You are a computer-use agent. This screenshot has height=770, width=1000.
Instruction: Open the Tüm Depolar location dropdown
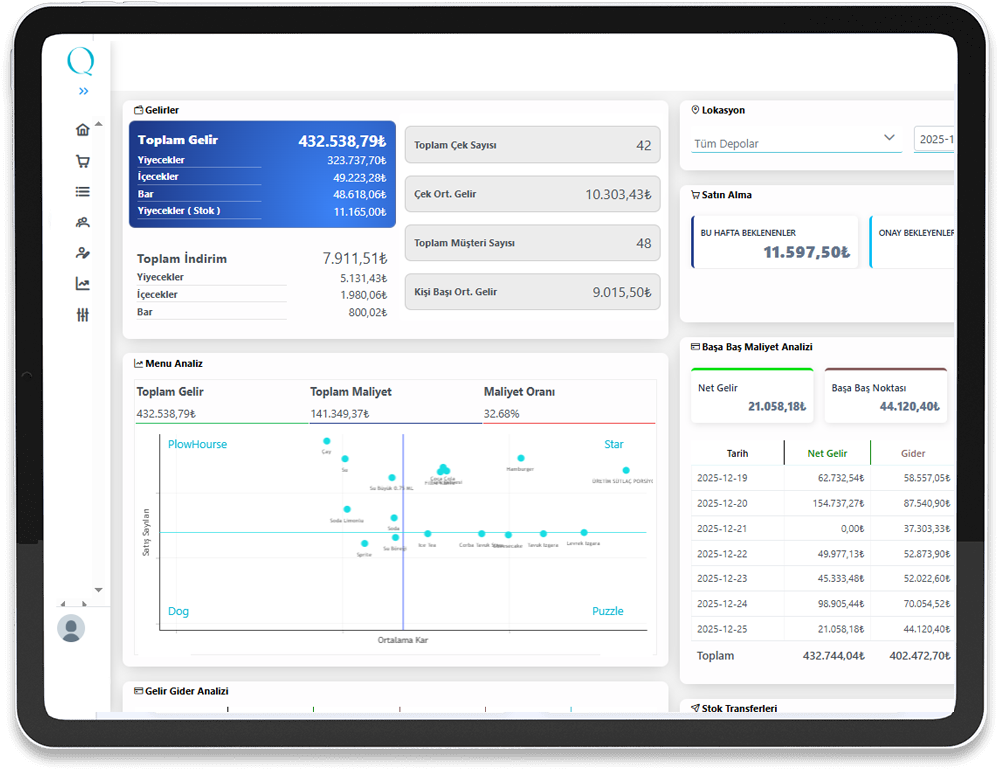tap(796, 140)
